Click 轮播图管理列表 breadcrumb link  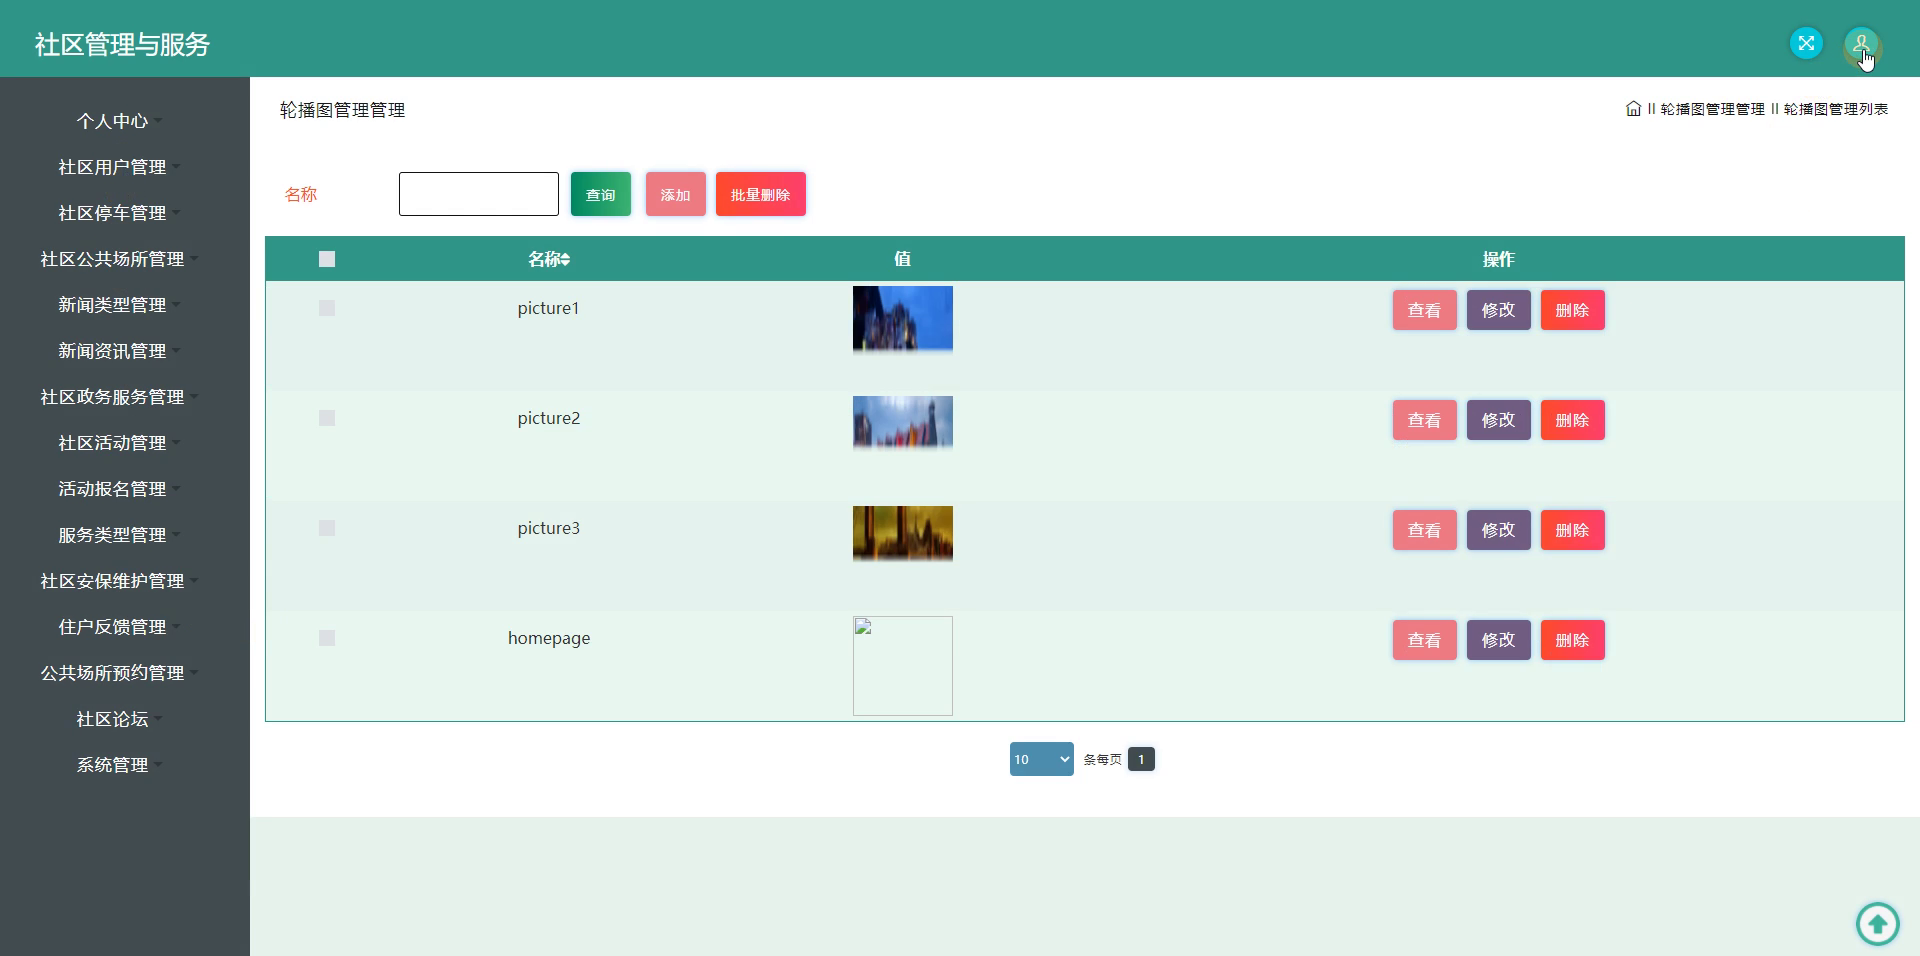[x=1836, y=109]
